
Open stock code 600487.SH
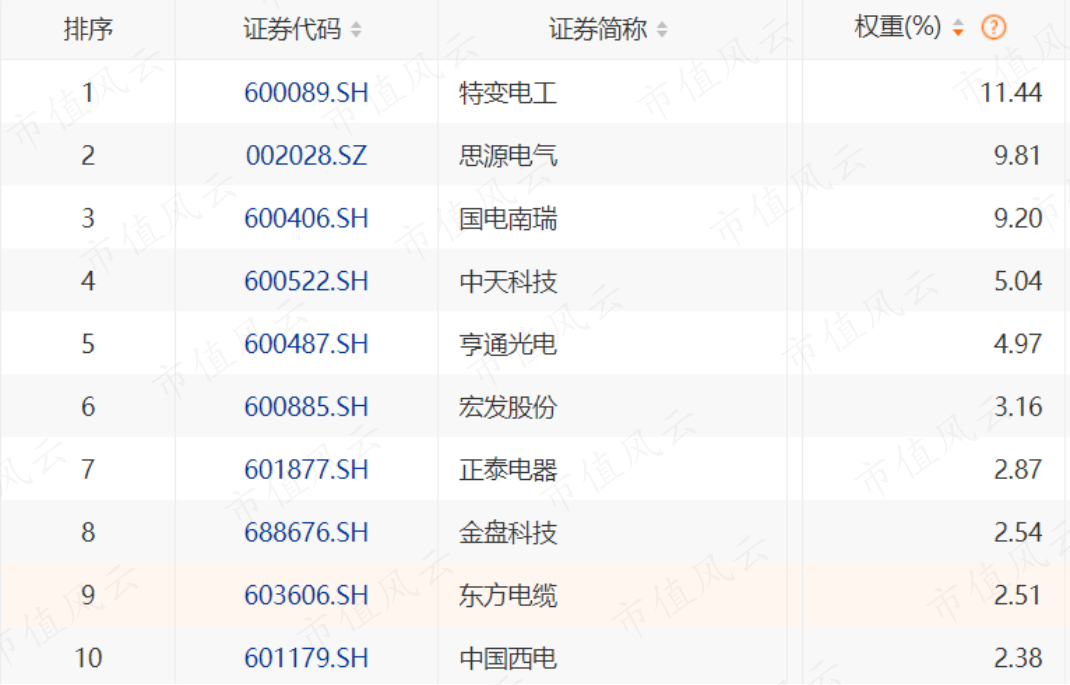(306, 344)
